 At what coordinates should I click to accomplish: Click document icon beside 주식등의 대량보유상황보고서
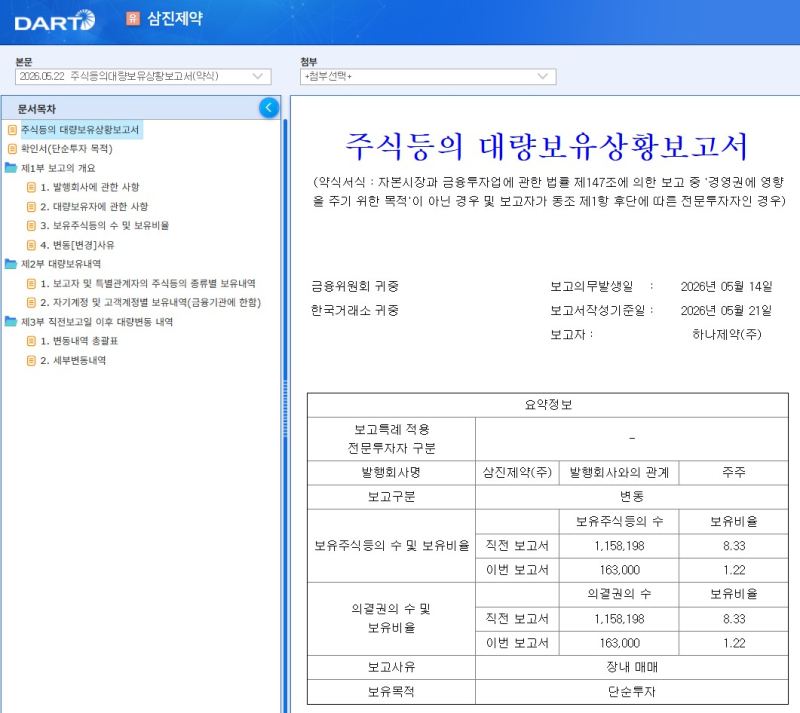click(x=12, y=130)
